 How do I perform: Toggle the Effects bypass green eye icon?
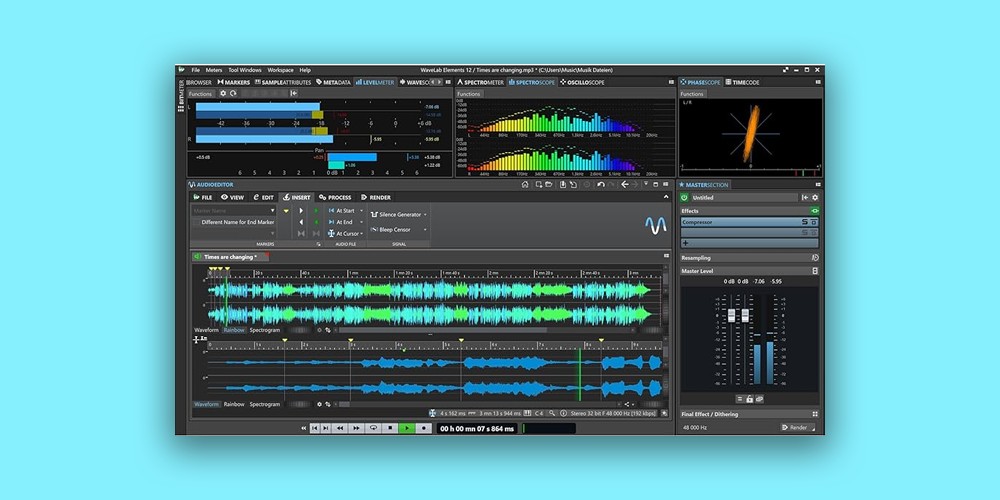tap(814, 211)
